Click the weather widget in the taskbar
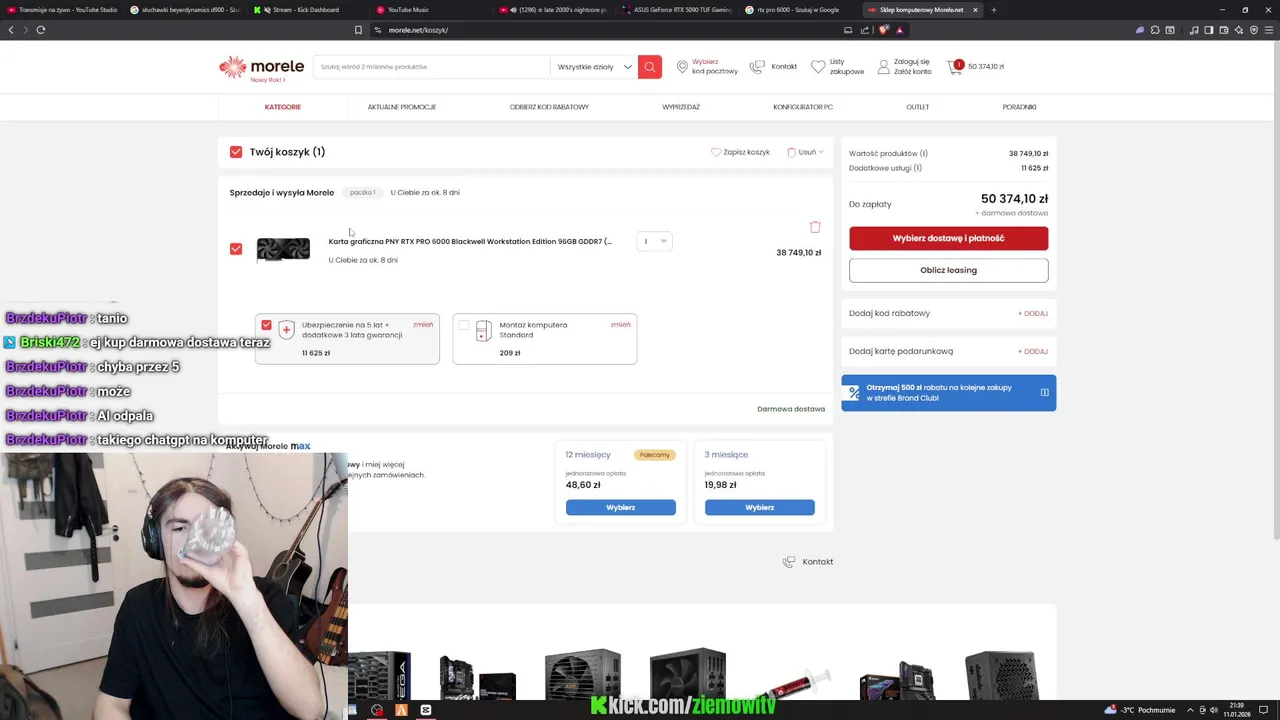 (x=1140, y=710)
